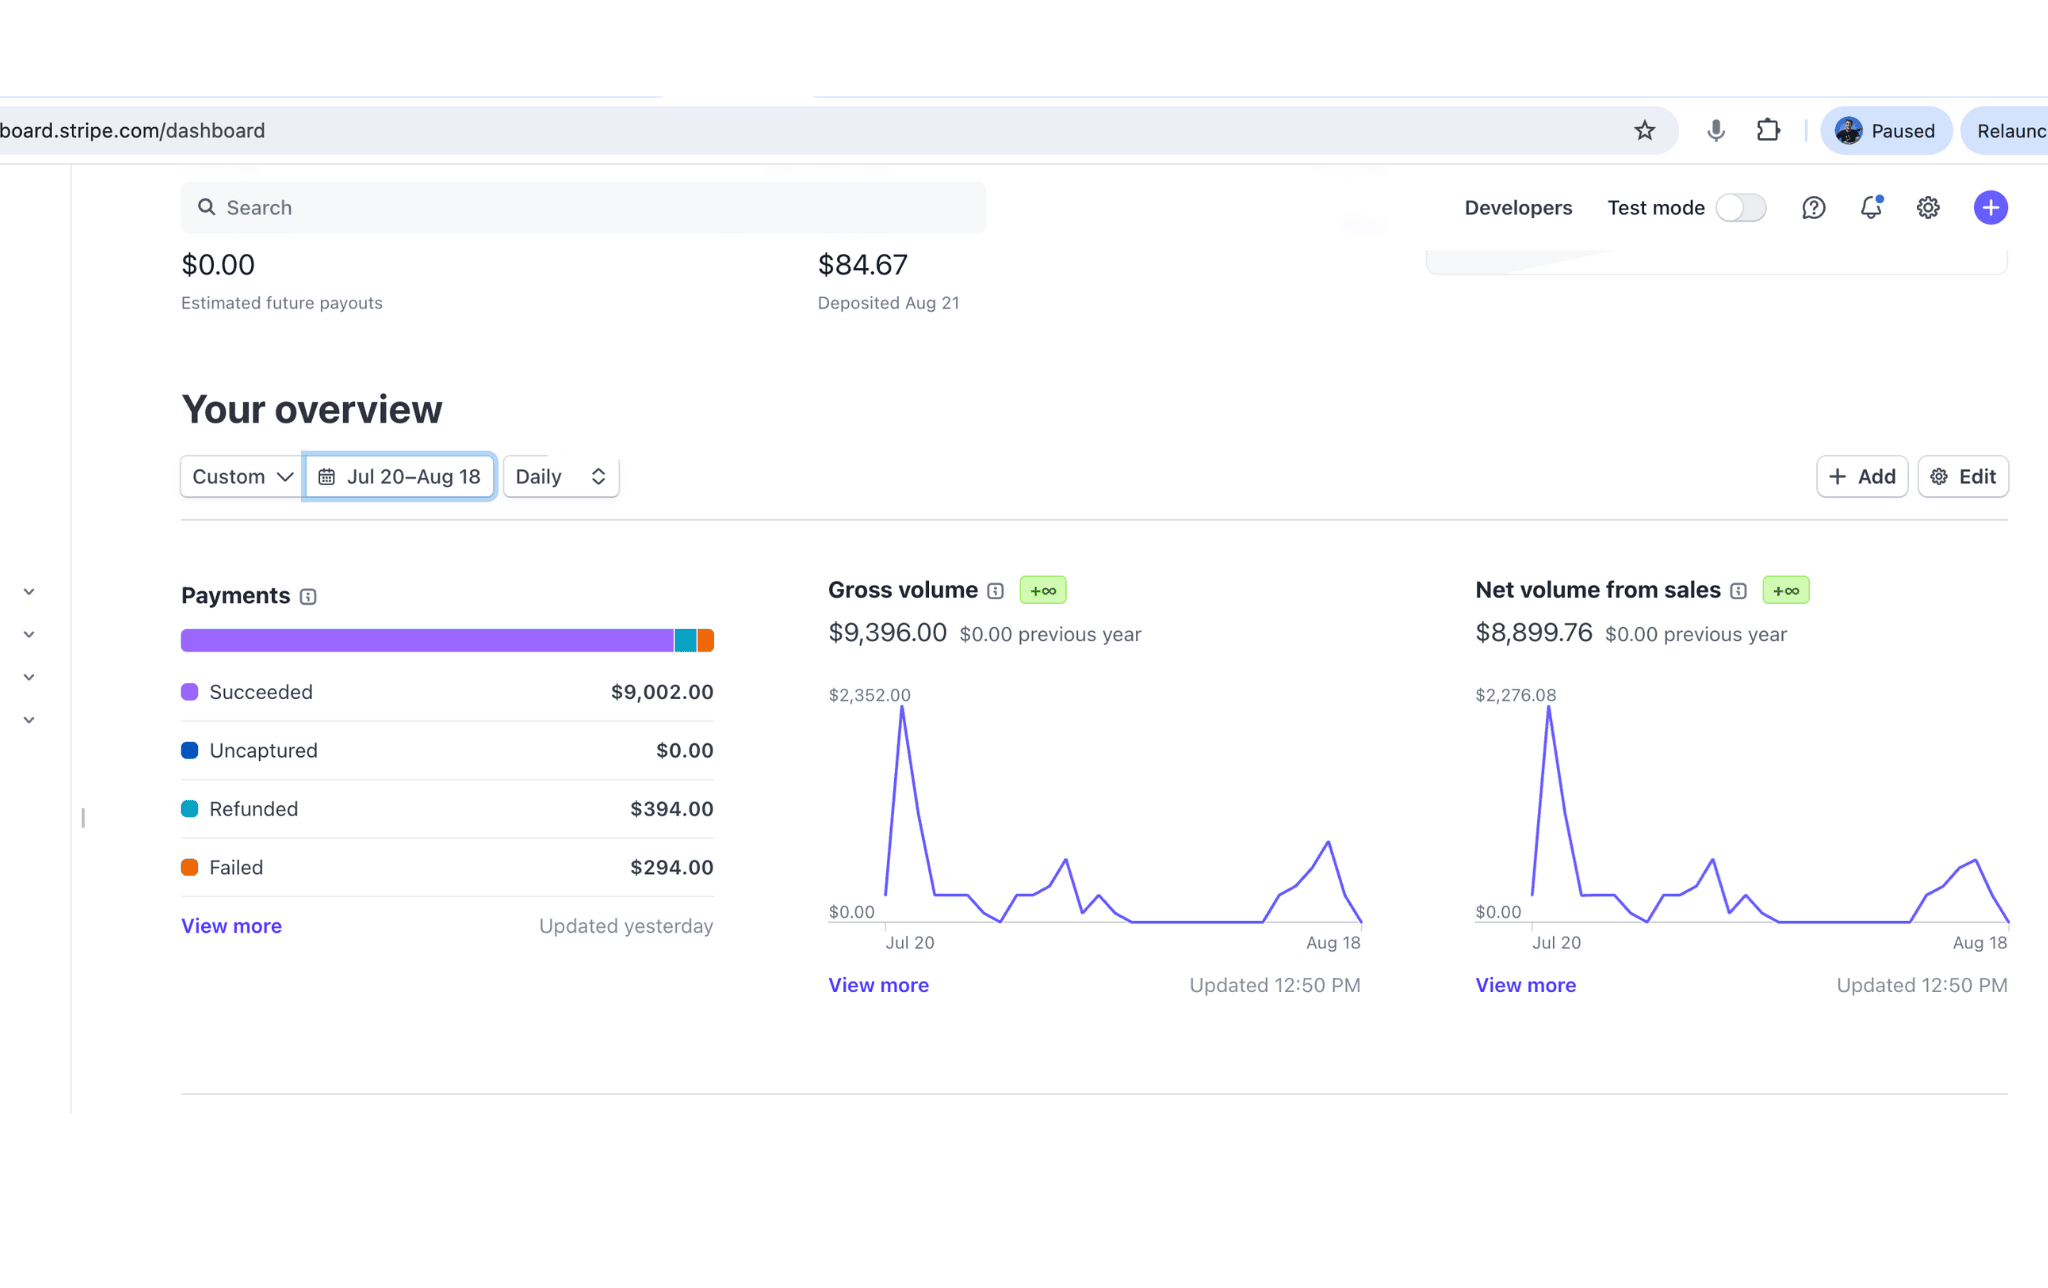Open the Stripe help question icon
This screenshot has width=2048, height=1288.
click(x=1813, y=208)
